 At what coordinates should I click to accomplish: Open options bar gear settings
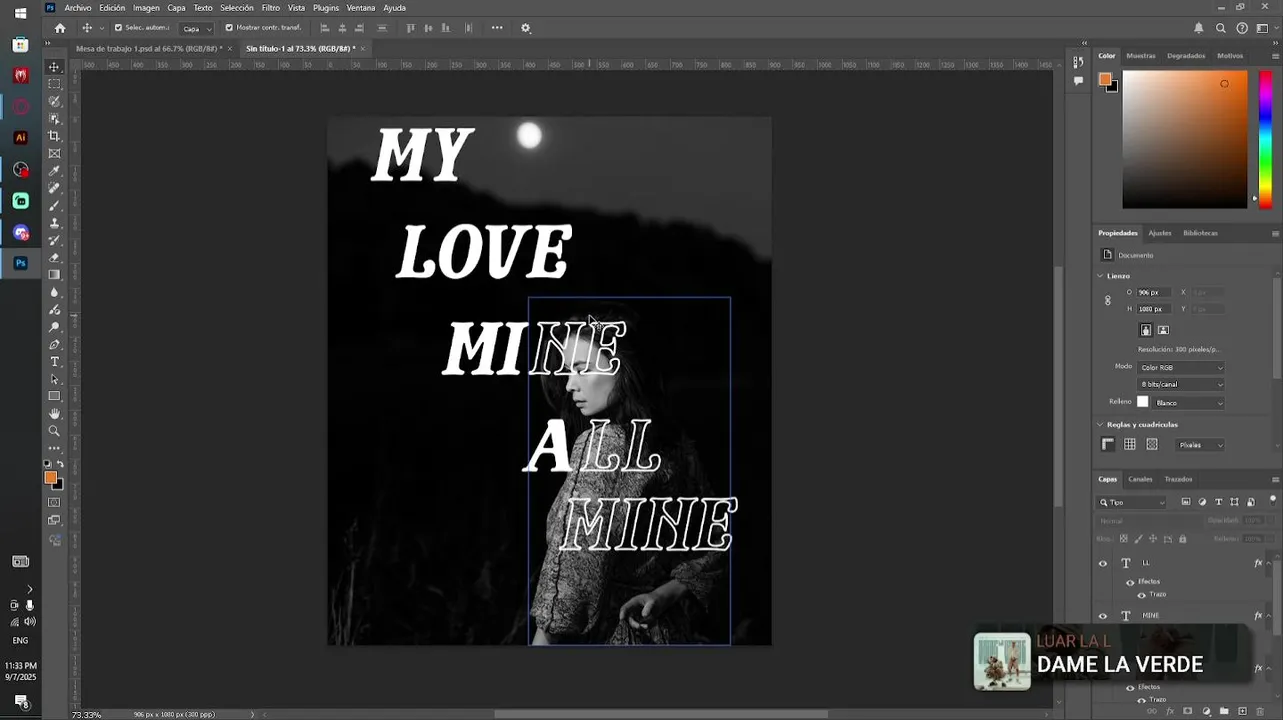526,28
